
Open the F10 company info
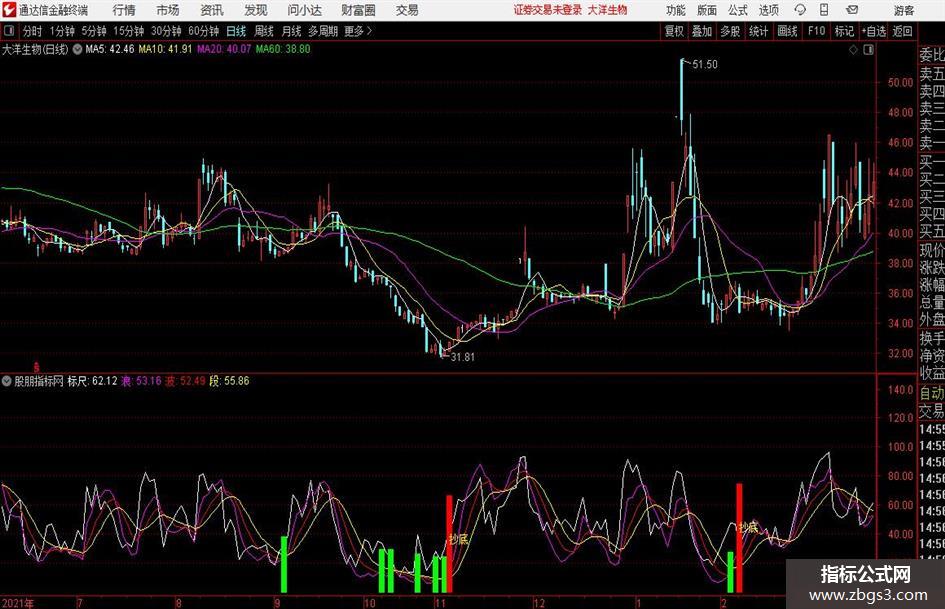coord(817,31)
